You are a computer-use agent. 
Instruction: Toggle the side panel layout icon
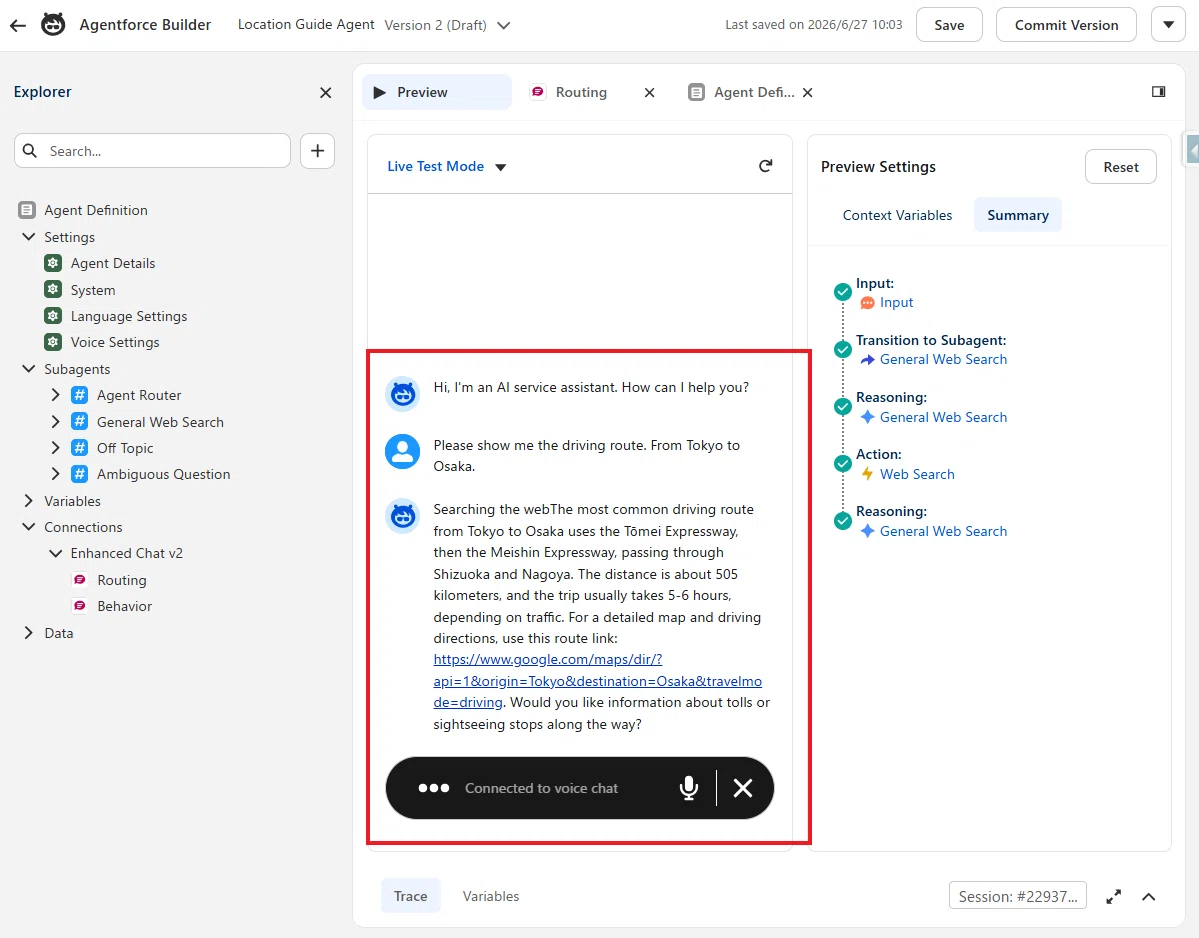[x=1158, y=92]
